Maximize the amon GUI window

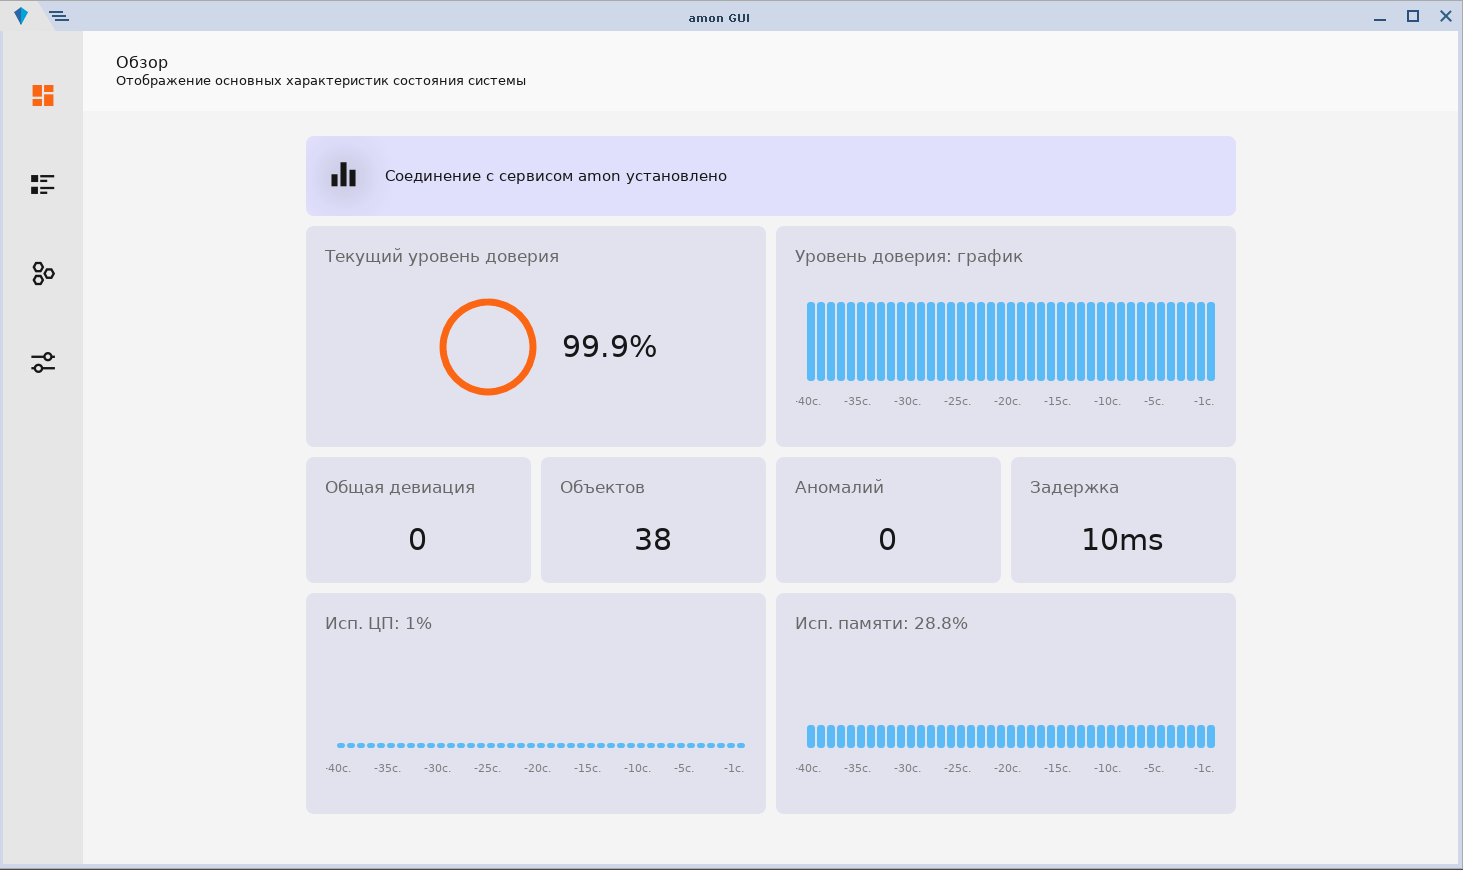pyautogui.click(x=1413, y=16)
